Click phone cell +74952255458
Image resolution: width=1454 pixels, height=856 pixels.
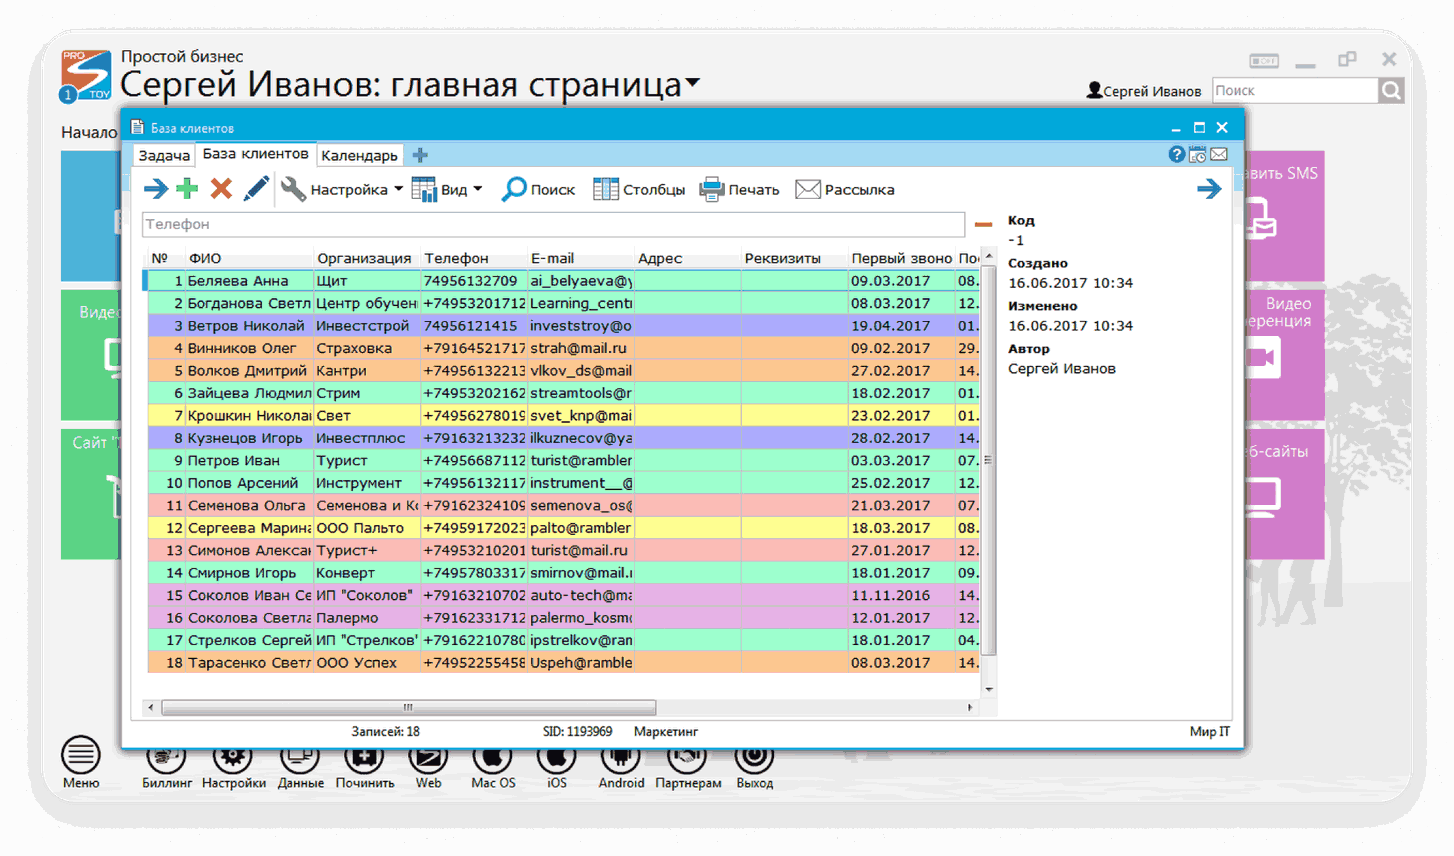pyautogui.click(x=473, y=662)
